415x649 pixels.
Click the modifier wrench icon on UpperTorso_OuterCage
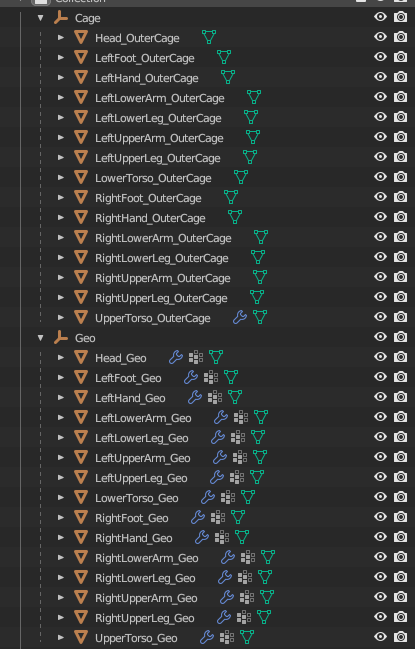pyautogui.click(x=240, y=317)
